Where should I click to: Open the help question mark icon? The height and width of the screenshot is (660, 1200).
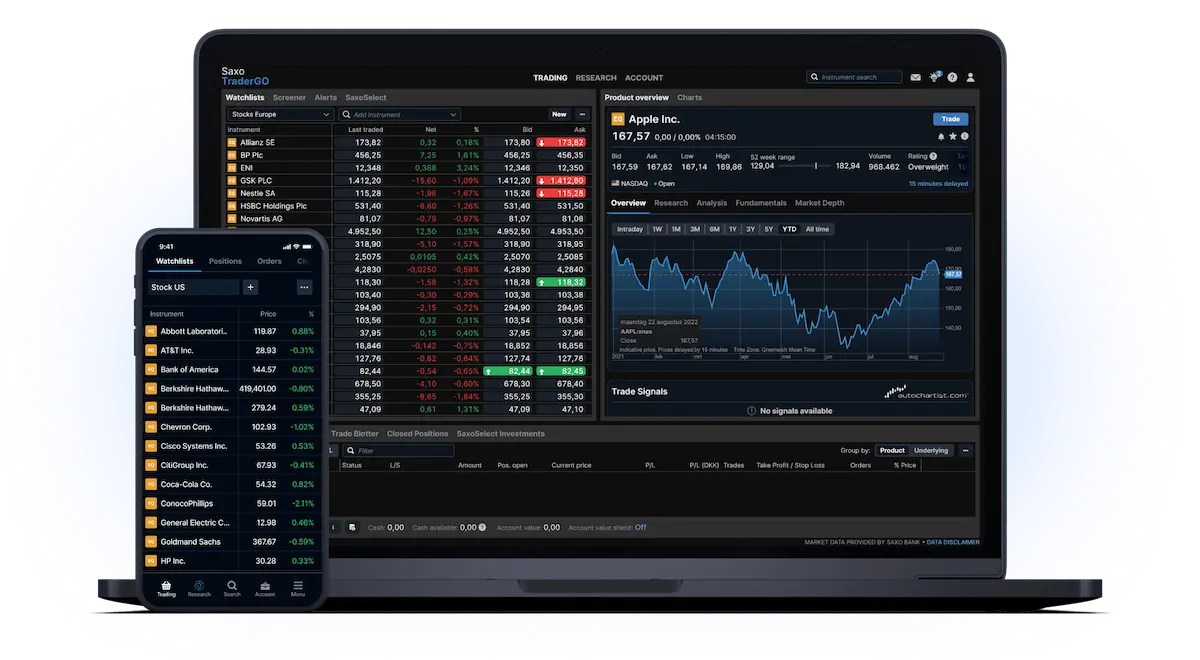click(952, 77)
